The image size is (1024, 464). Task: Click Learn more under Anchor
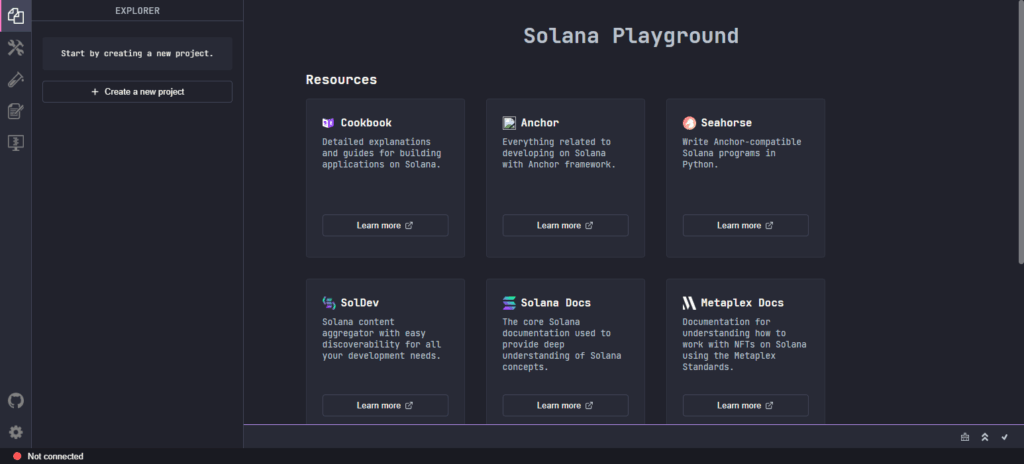[x=565, y=225]
